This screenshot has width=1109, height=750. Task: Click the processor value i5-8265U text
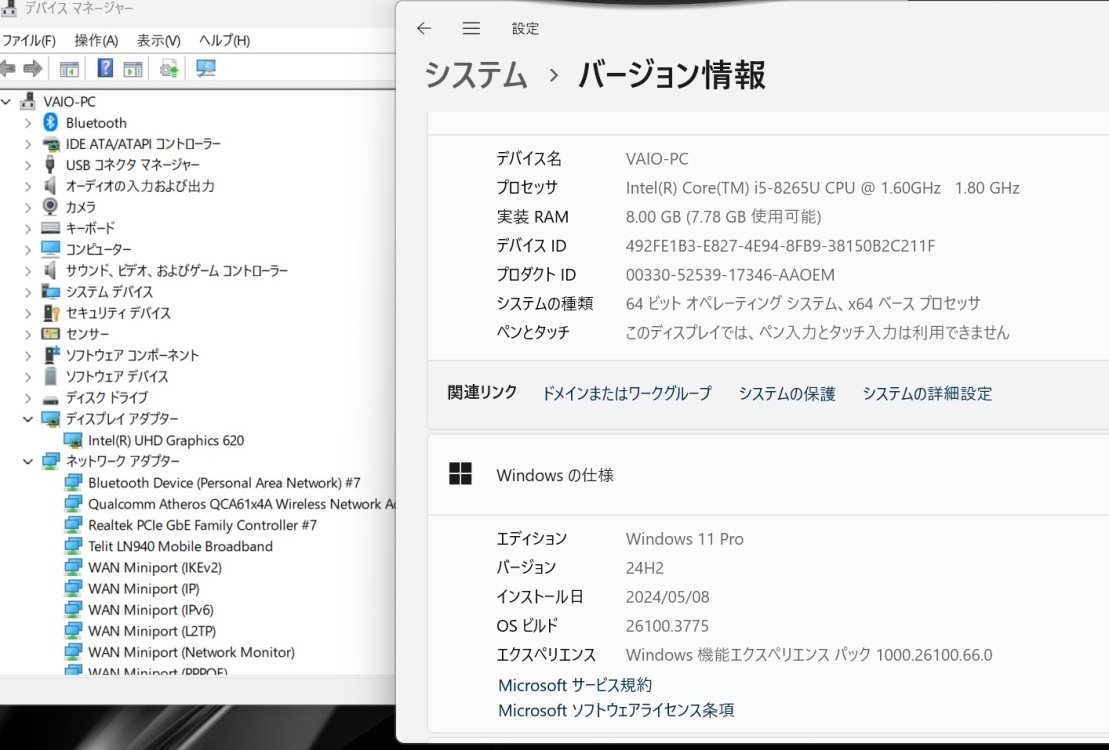tap(823, 188)
